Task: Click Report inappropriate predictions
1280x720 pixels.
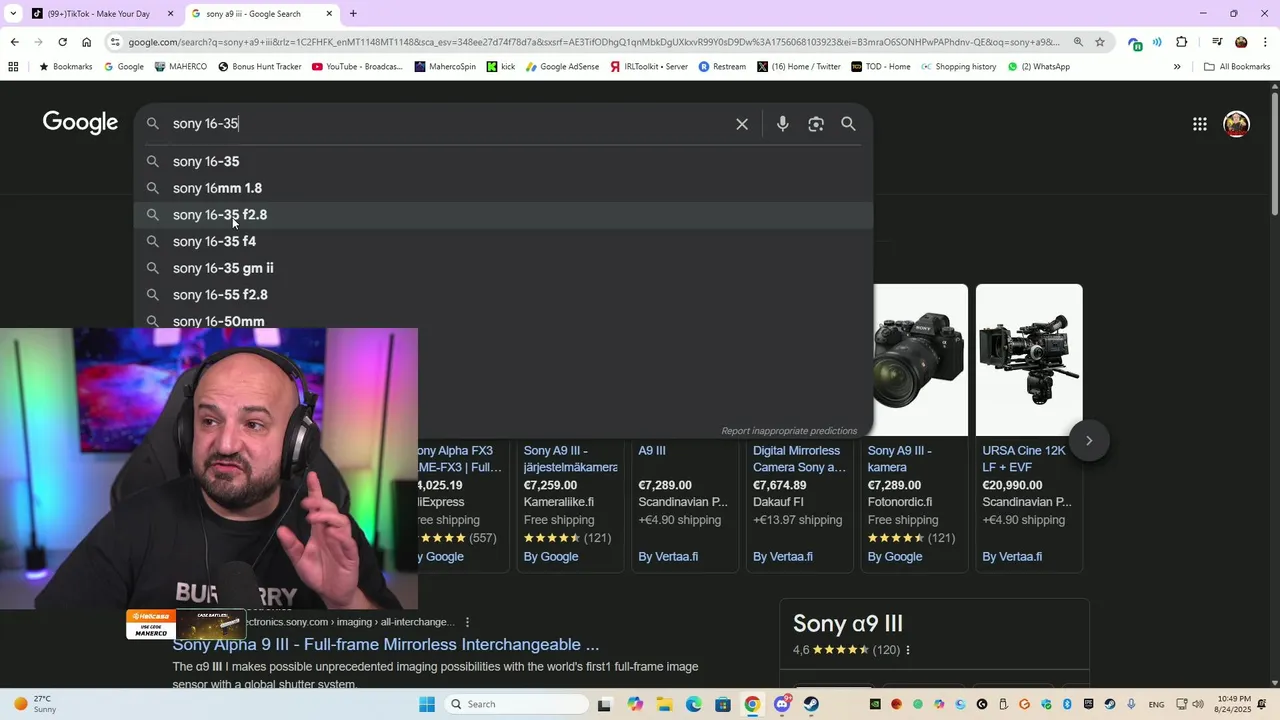Action: tap(789, 431)
